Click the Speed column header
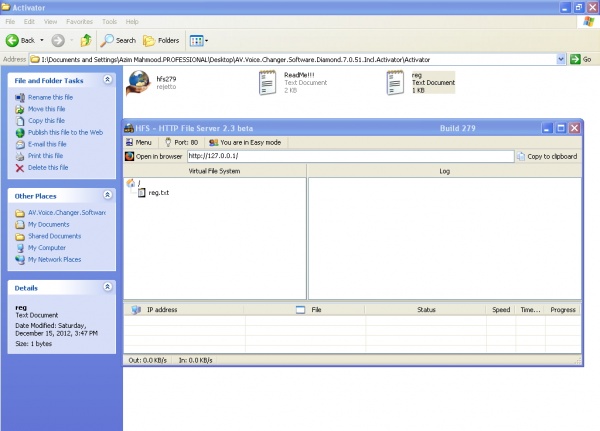This screenshot has height=431, width=600. click(x=501, y=310)
